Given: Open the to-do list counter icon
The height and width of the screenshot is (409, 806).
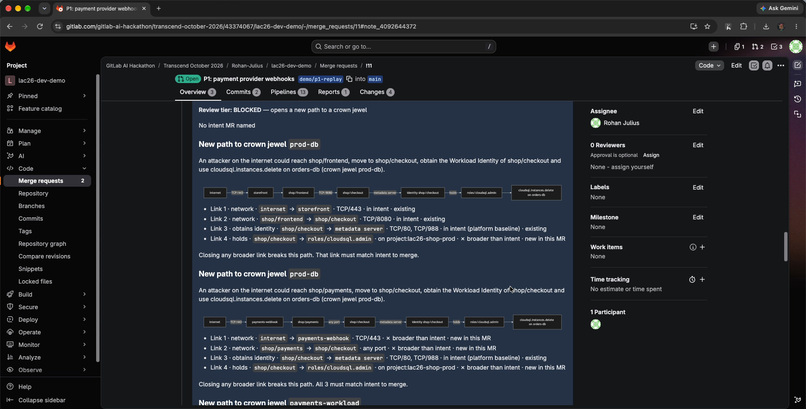Looking at the screenshot, I should pyautogui.click(x=777, y=47).
